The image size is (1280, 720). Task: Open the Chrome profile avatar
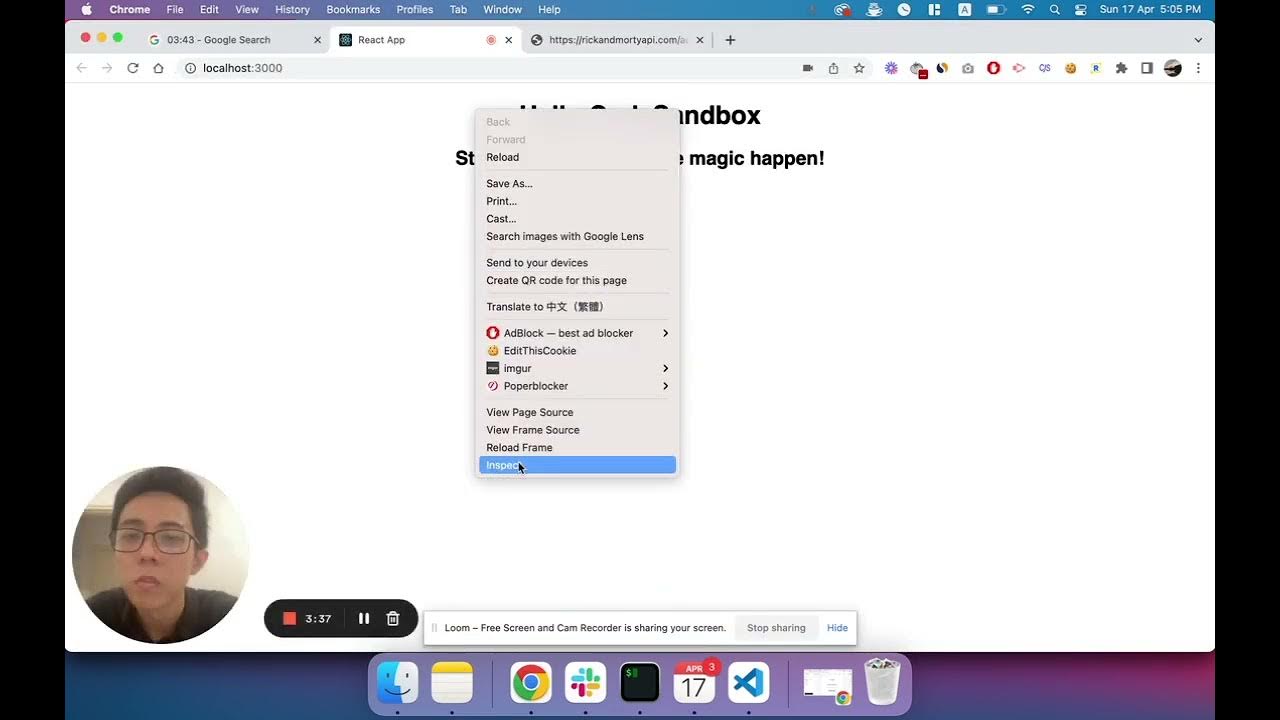point(1173,68)
